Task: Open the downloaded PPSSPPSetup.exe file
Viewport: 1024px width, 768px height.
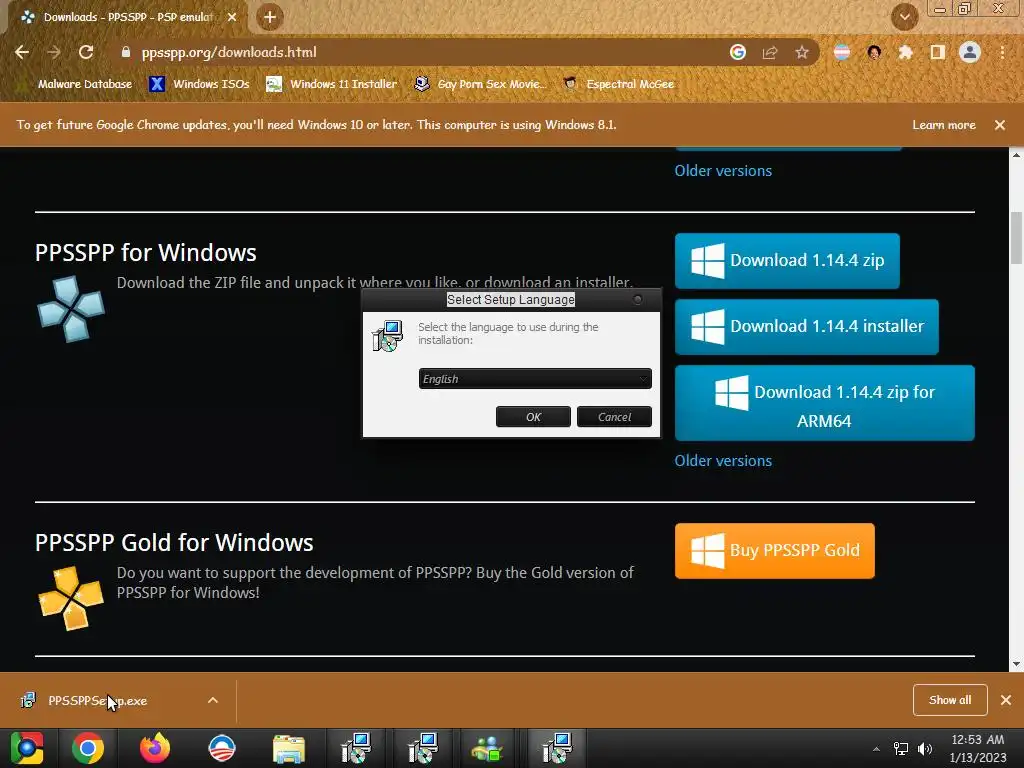Action: point(98,701)
